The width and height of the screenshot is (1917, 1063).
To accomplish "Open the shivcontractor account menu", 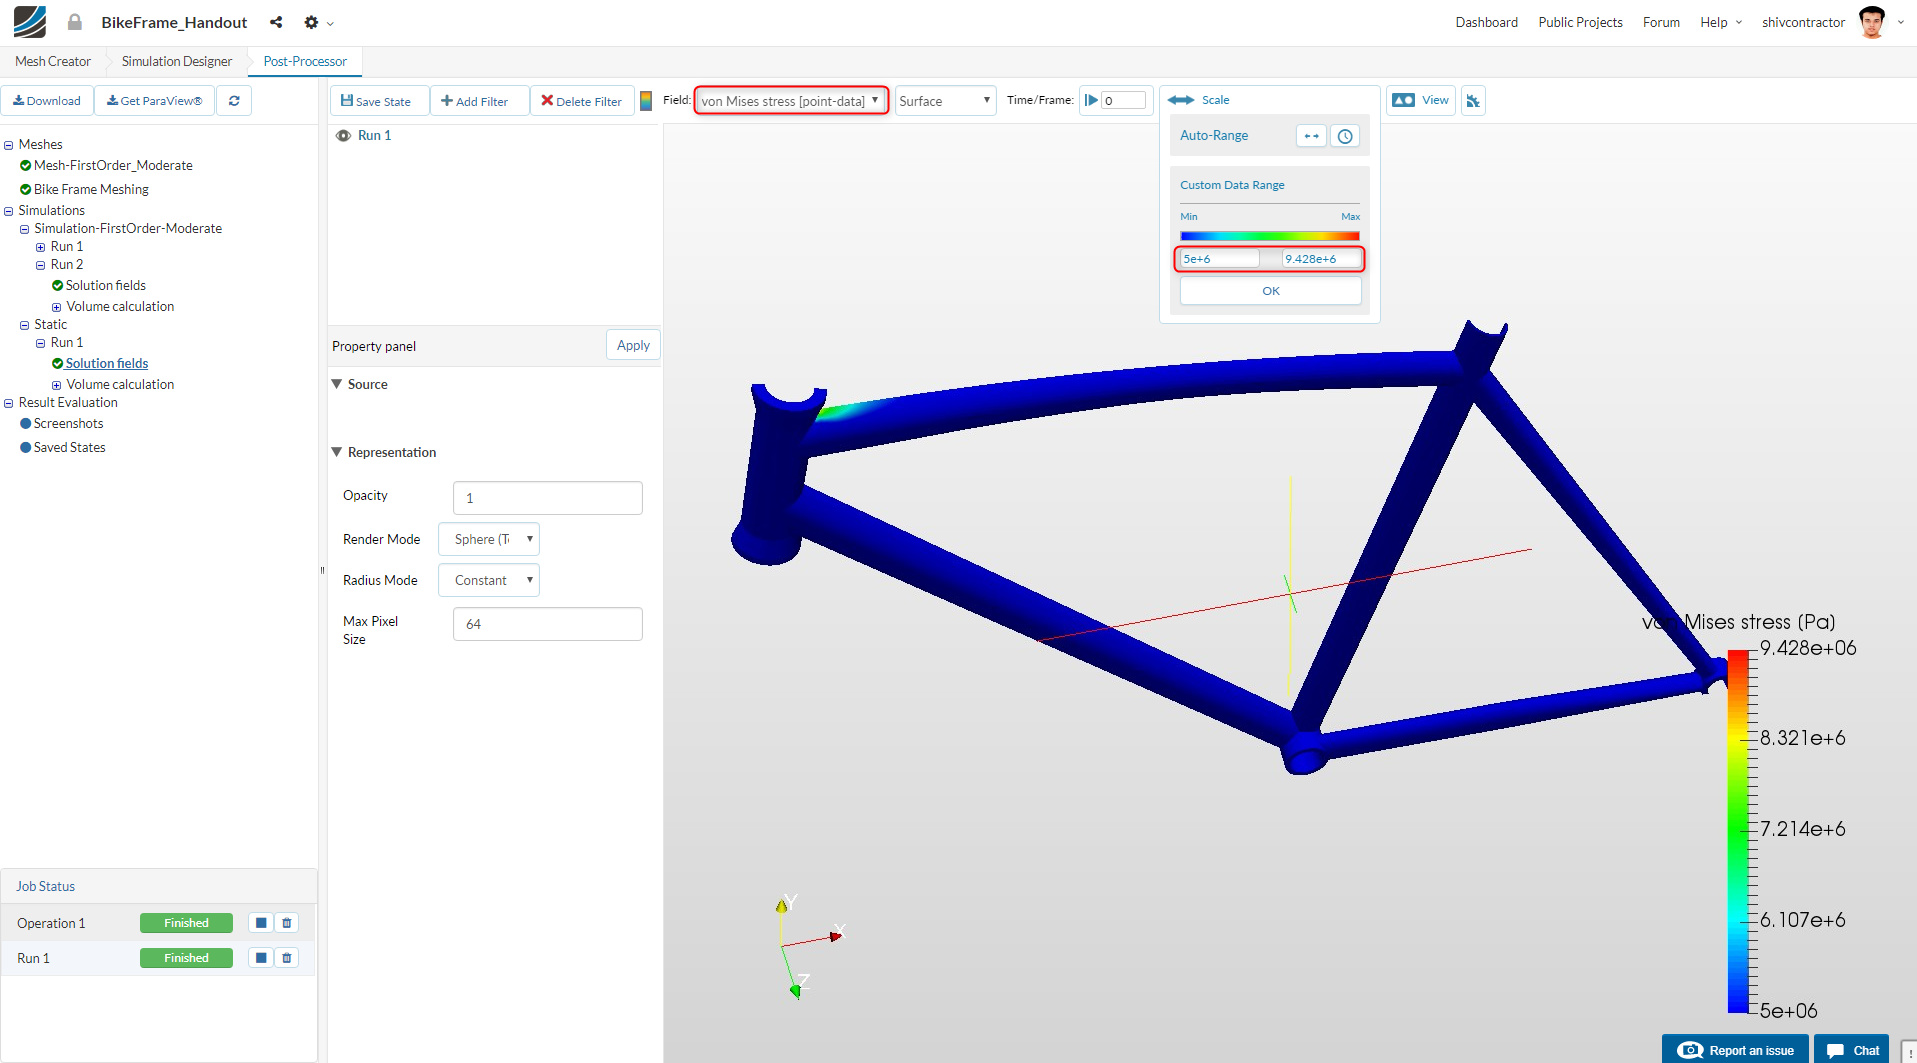I will pos(1803,22).
